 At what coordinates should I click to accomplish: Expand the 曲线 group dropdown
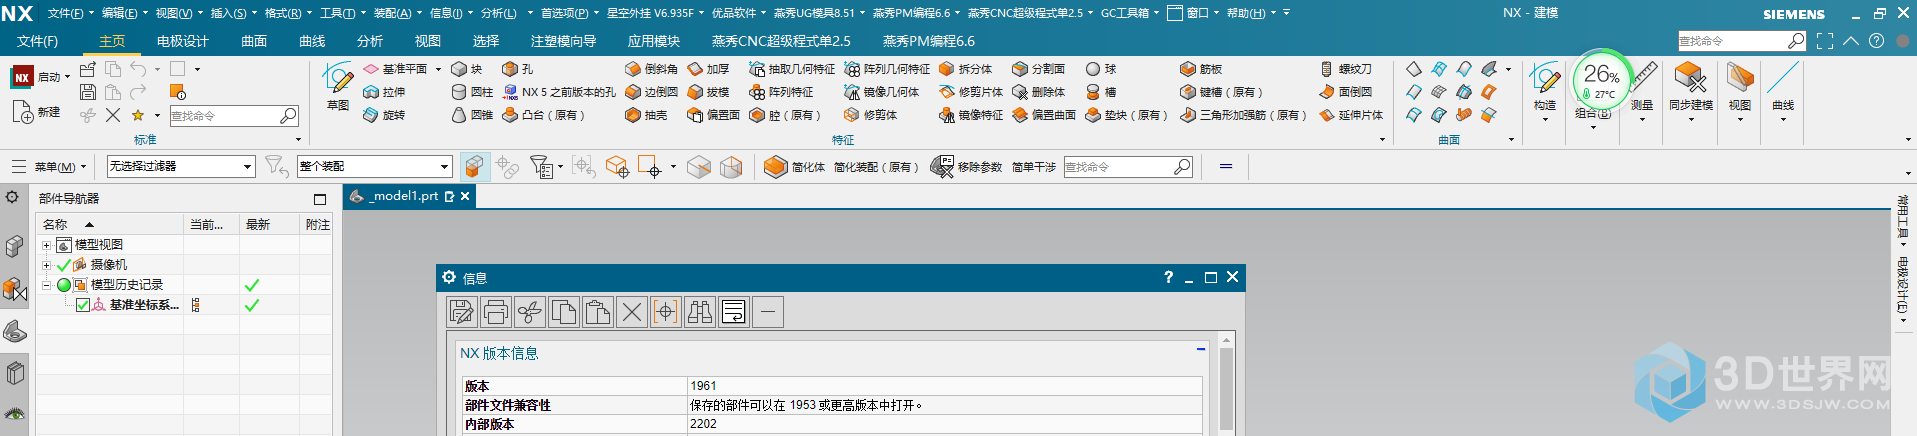point(1783,119)
